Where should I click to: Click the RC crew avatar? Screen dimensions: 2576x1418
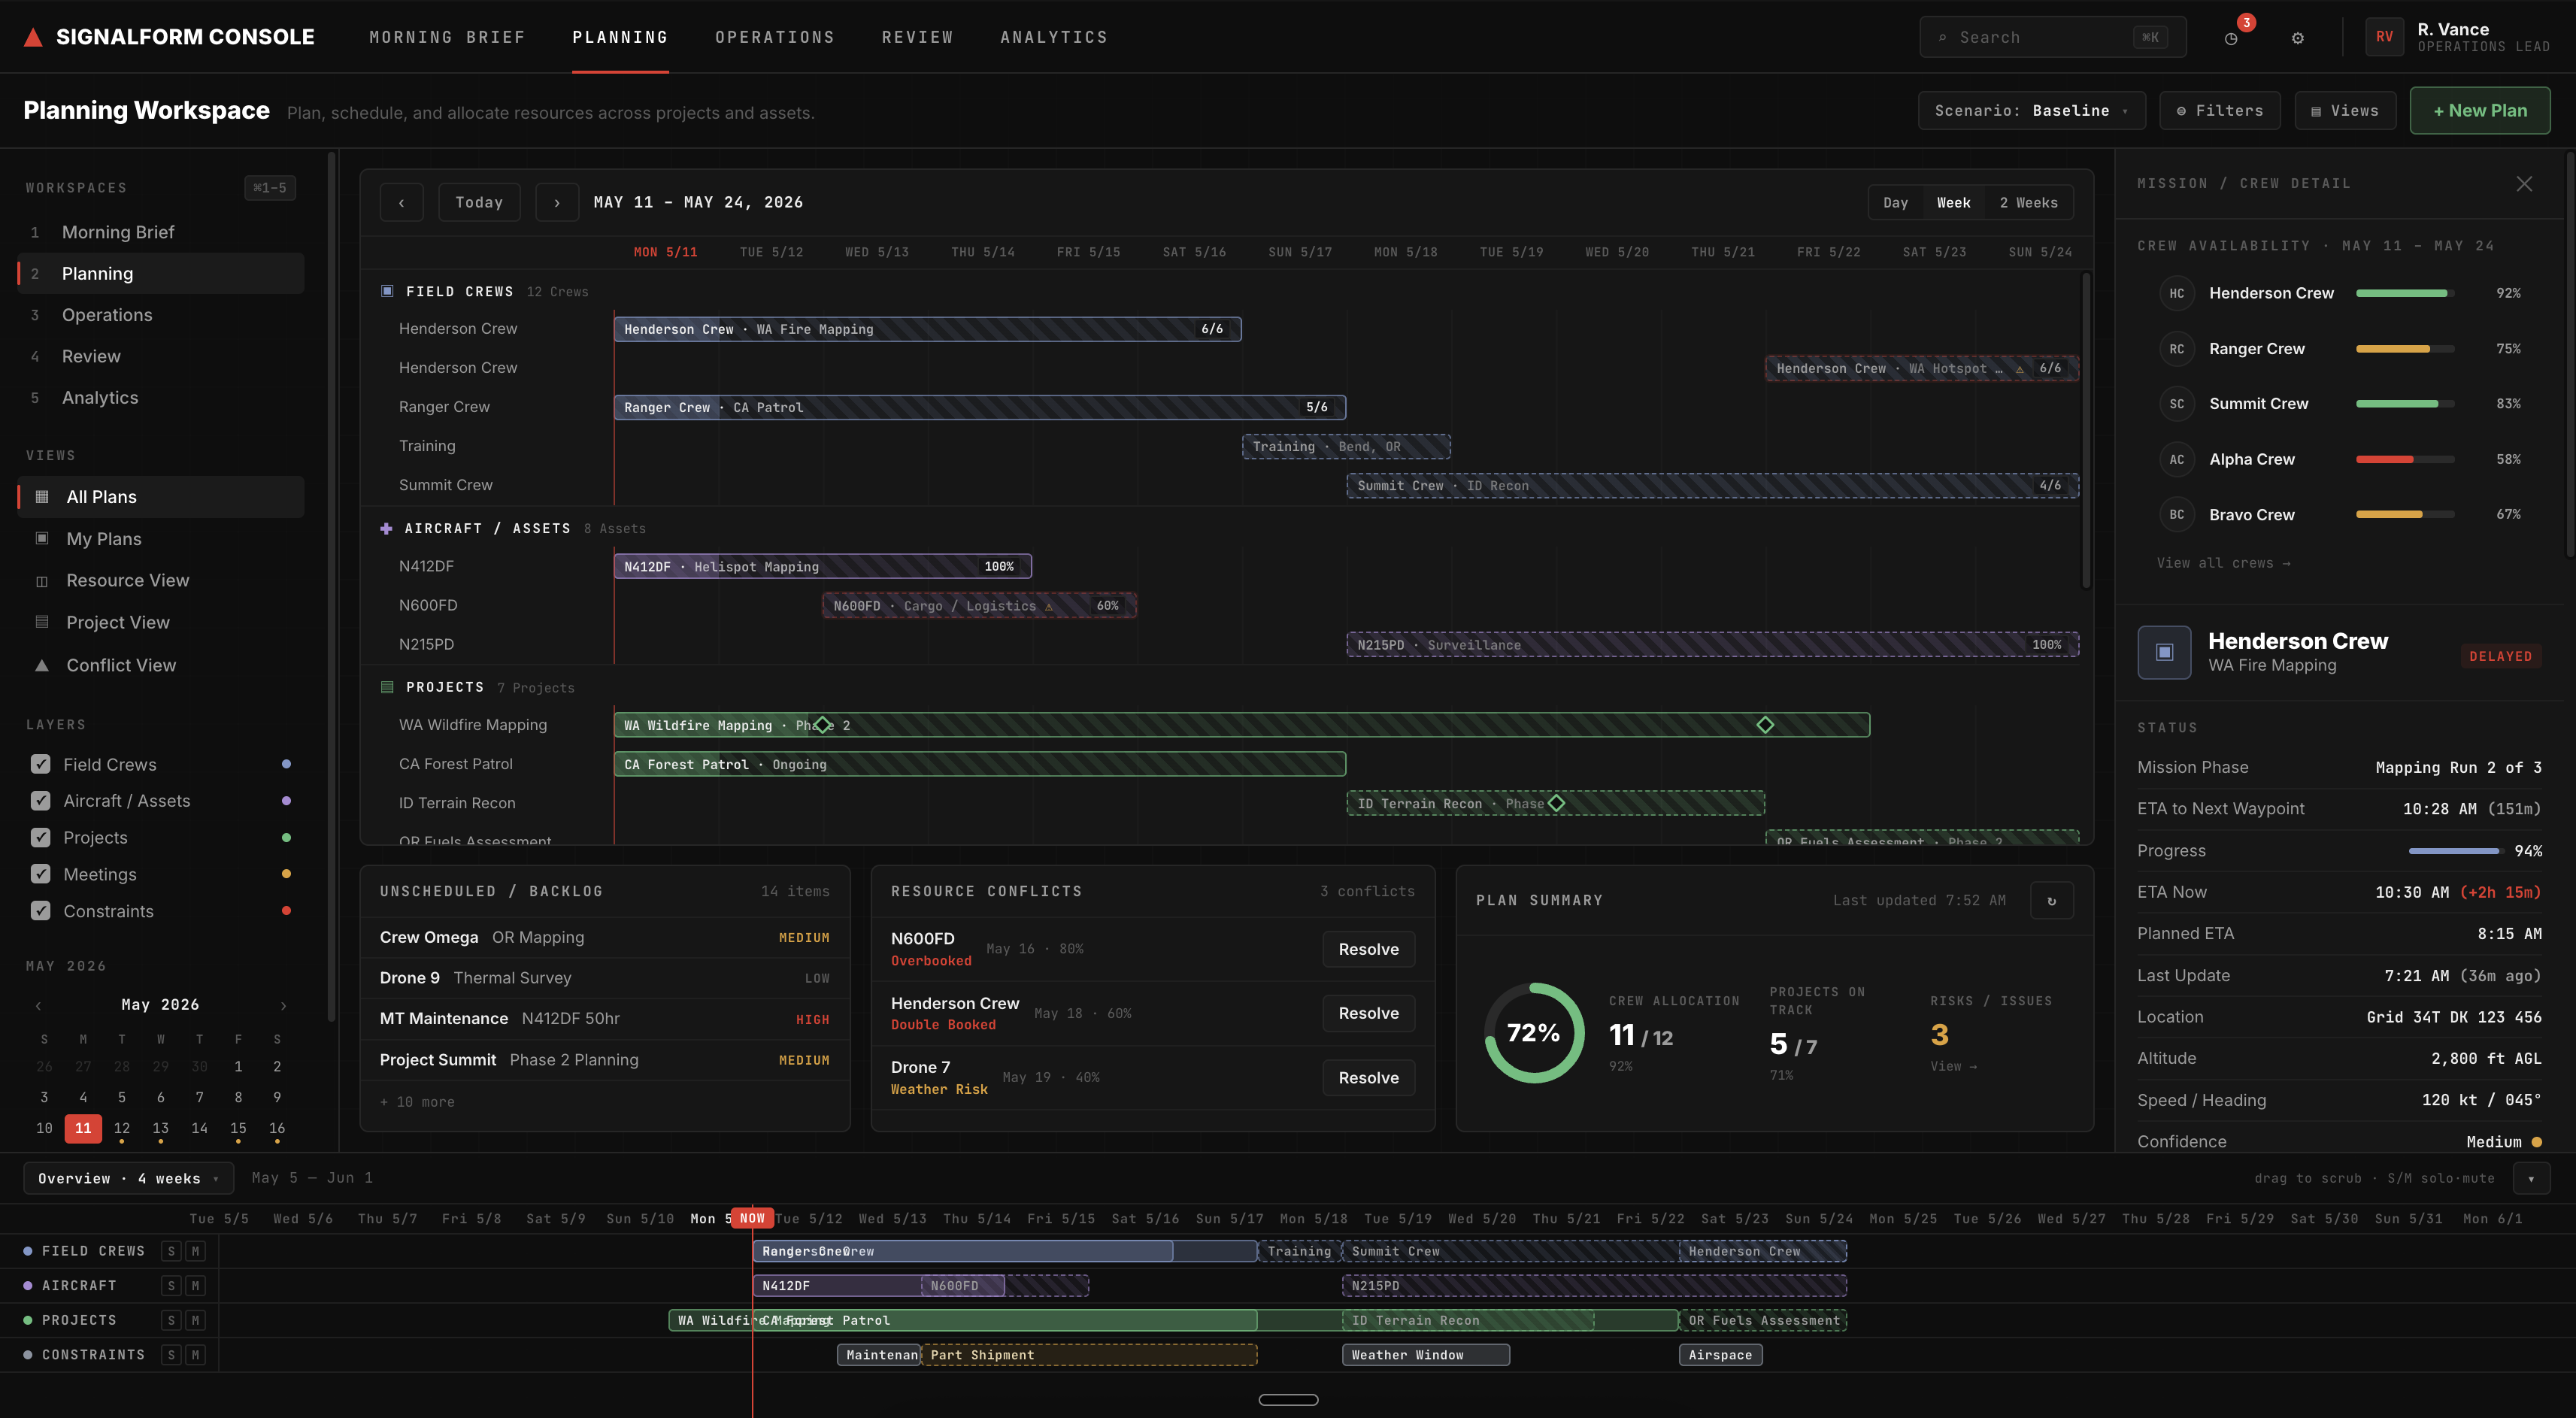pyautogui.click(x=2176, y=349)
